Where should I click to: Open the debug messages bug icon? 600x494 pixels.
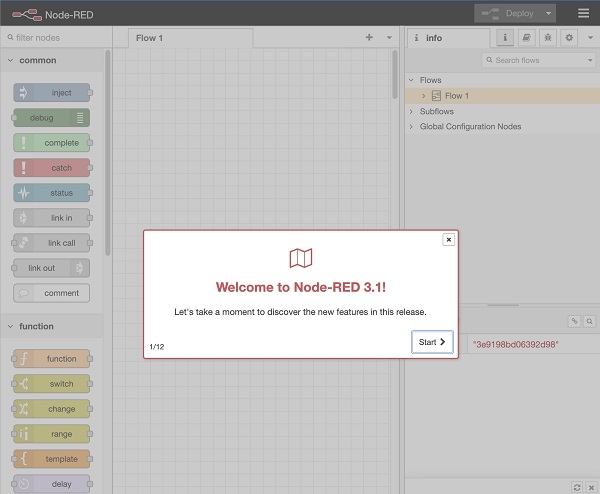(x=548, y=37)
